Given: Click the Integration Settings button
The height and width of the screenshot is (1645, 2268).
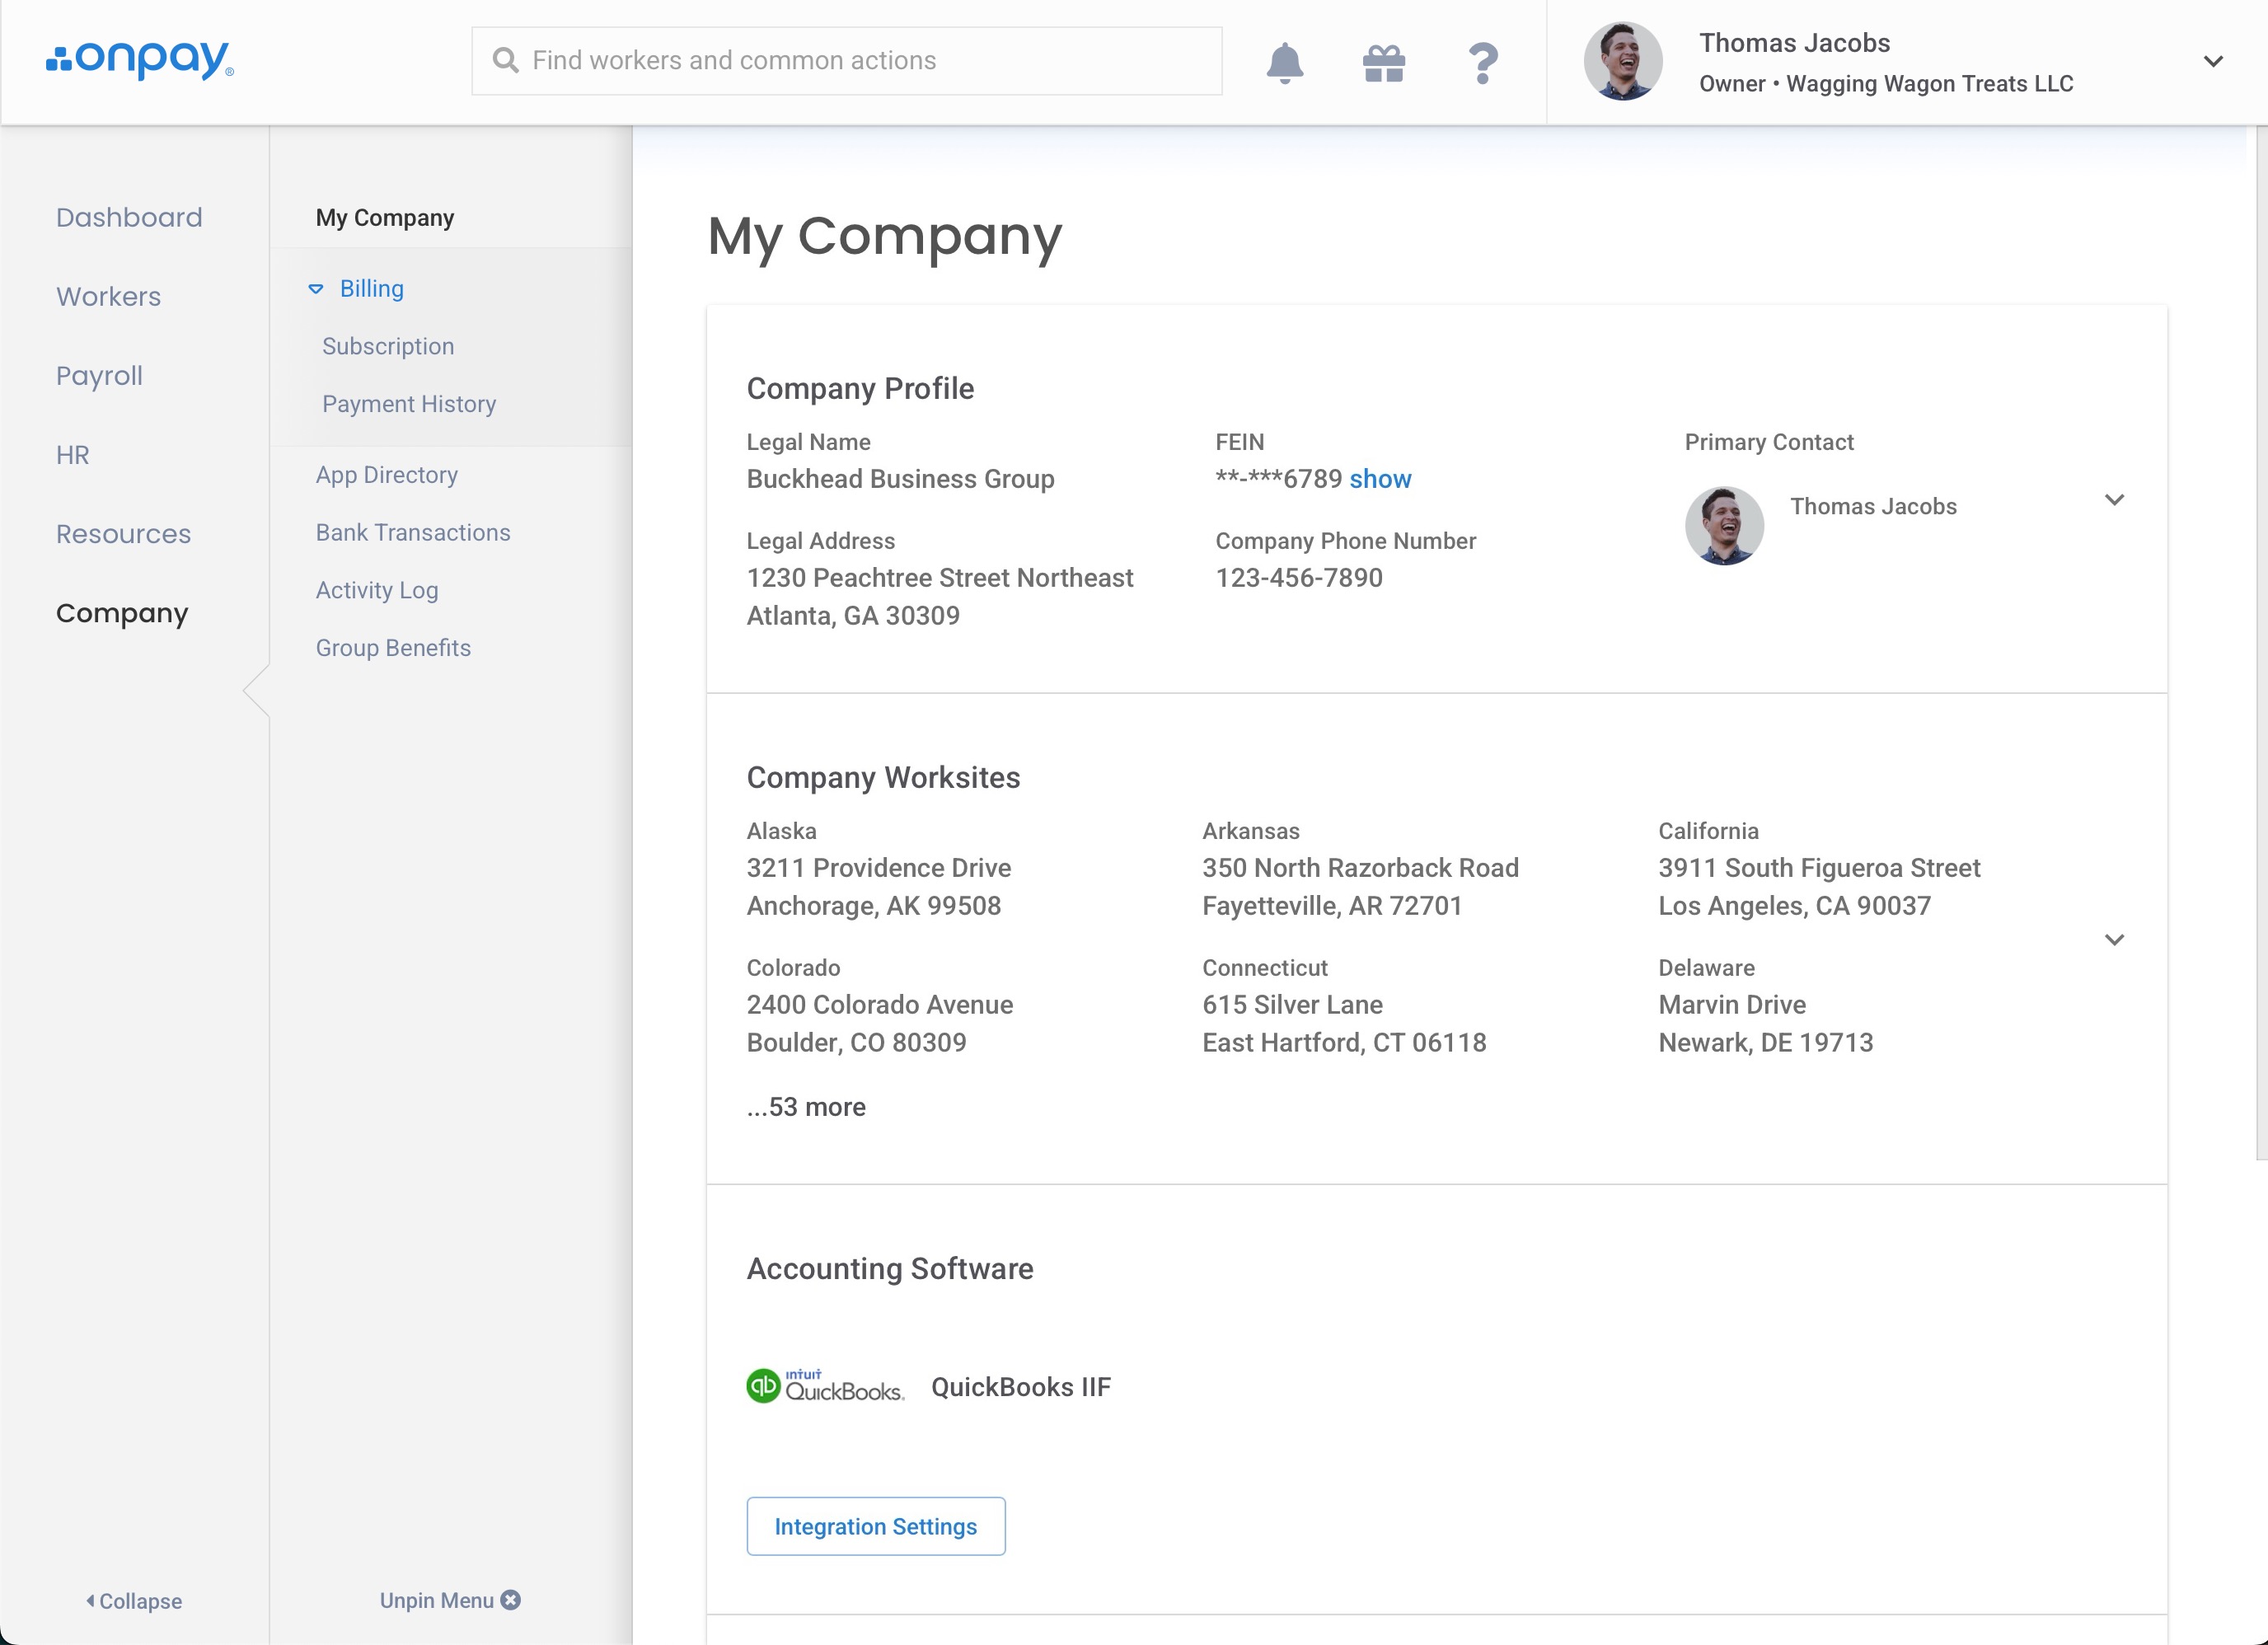Looking at the screenshot, I should click(875, 1526).
